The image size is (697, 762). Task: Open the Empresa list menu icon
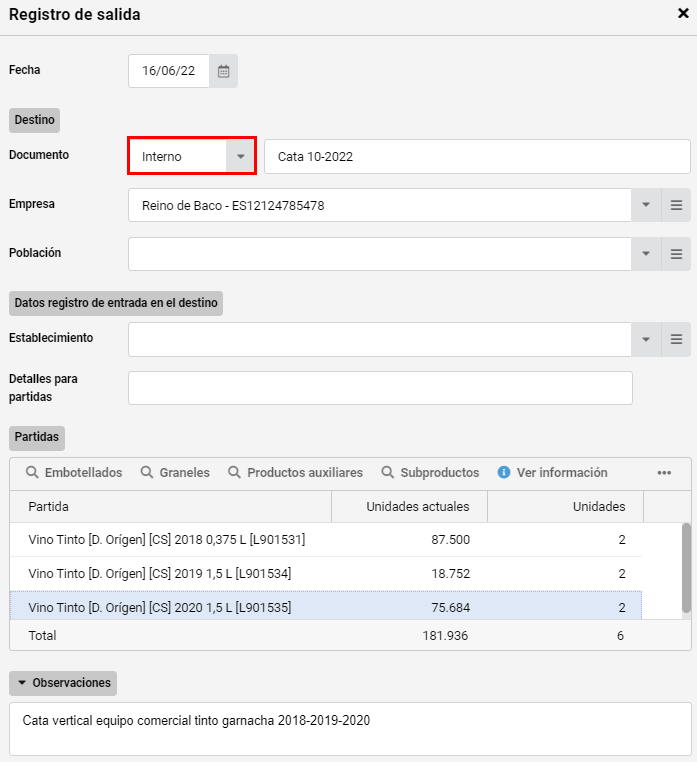point(676,205)
